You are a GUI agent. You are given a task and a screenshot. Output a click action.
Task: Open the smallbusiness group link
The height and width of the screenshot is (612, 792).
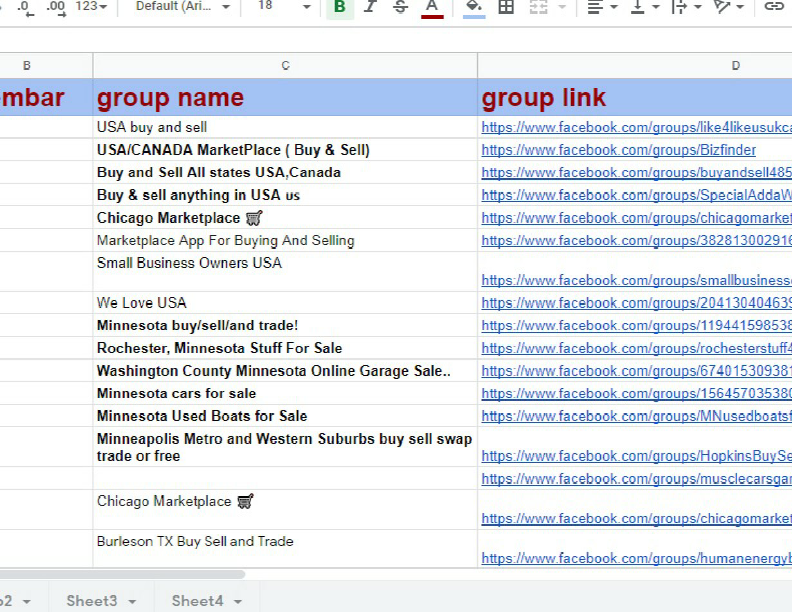click(636, 280)
